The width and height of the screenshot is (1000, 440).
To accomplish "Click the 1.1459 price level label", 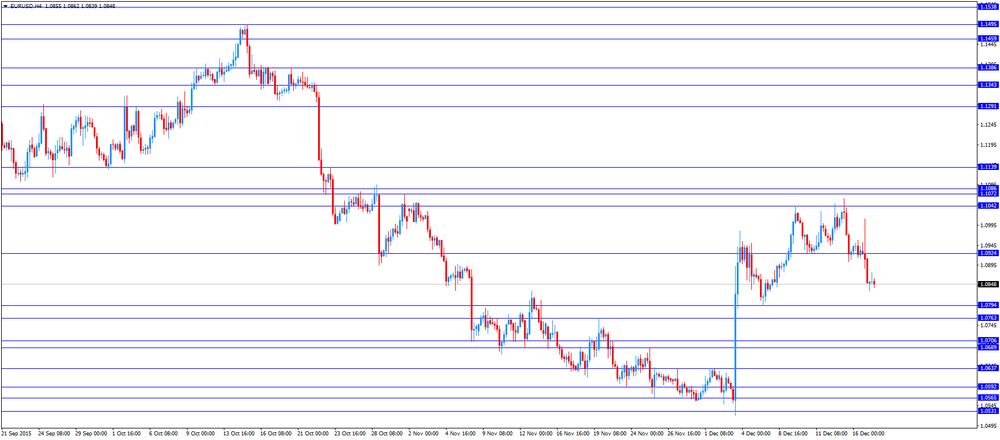I will click(988, 38).
